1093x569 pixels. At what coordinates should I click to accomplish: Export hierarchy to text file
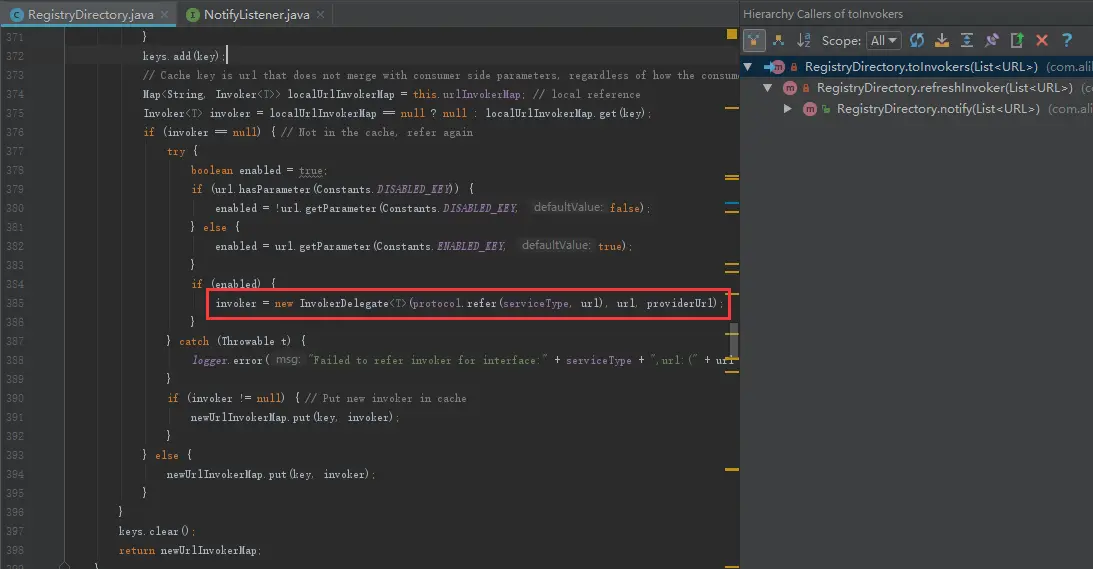click(1017, 40)
